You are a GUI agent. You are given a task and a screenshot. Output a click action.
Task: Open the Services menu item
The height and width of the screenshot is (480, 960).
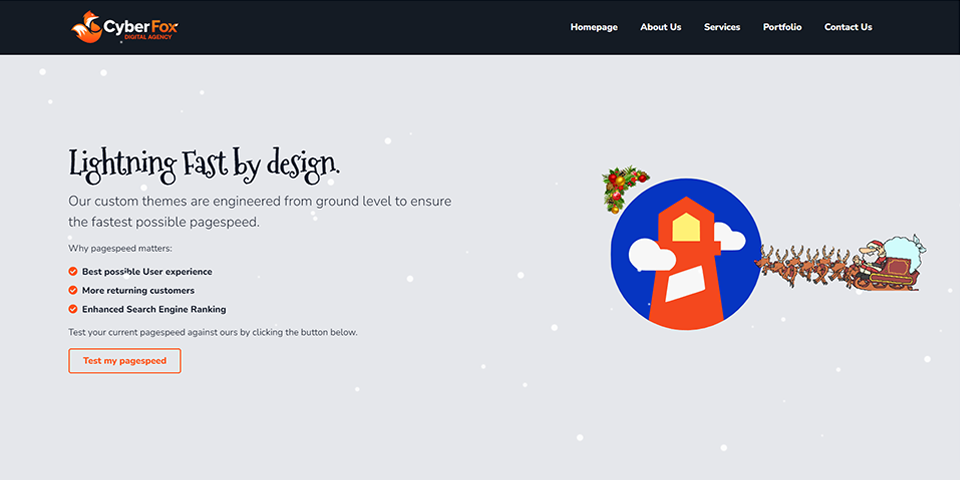click(722, 27)
